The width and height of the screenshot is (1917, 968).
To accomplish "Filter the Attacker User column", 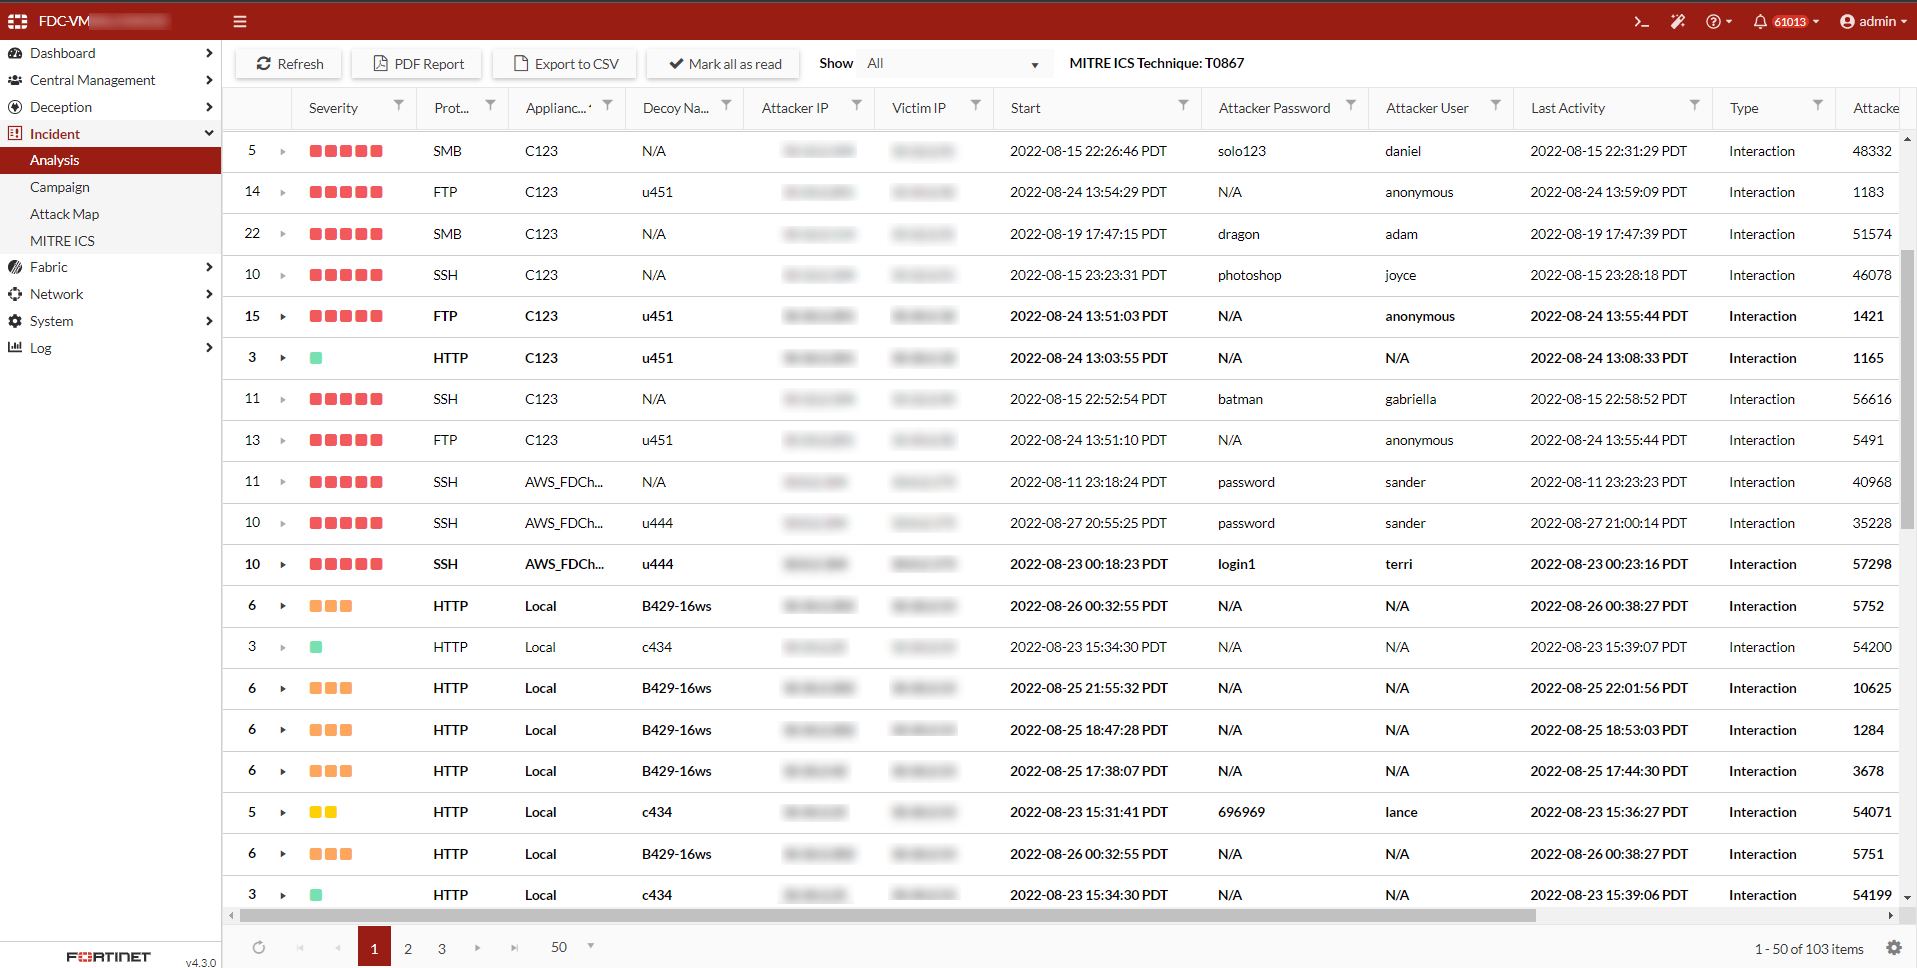I will click(x=1496, y=105).
